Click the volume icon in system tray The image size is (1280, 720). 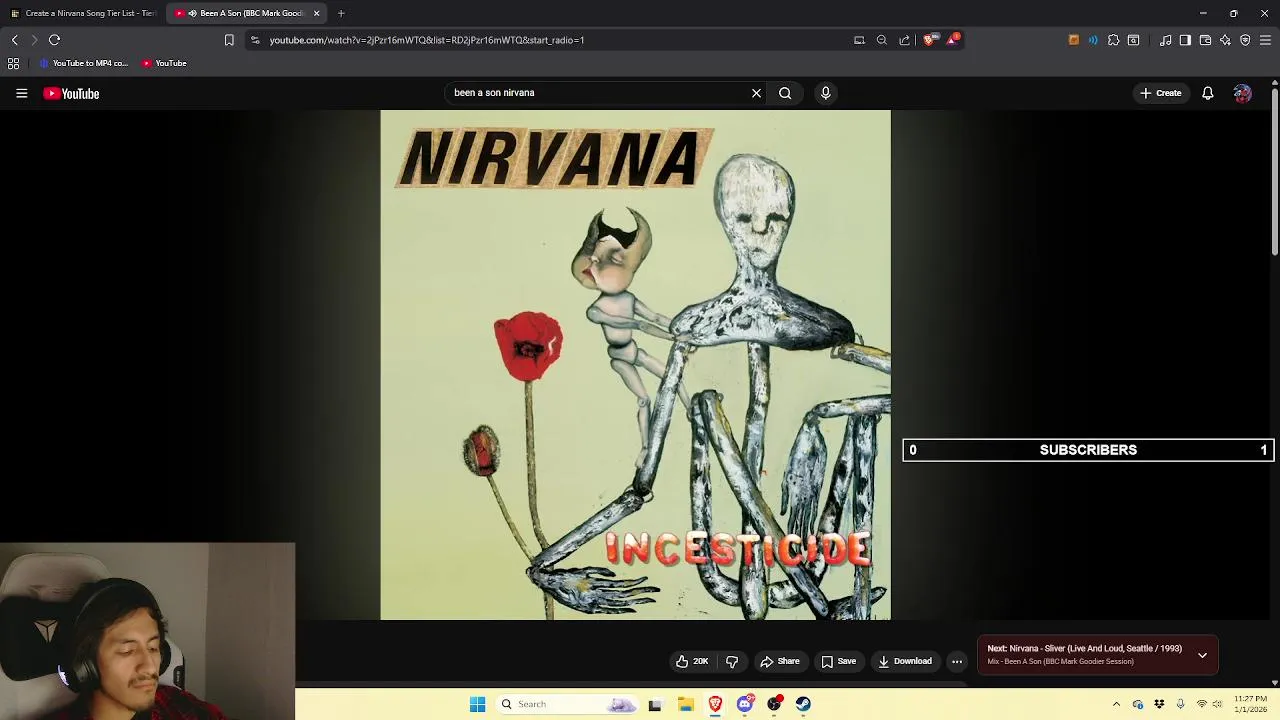(x=1217, y=704)
